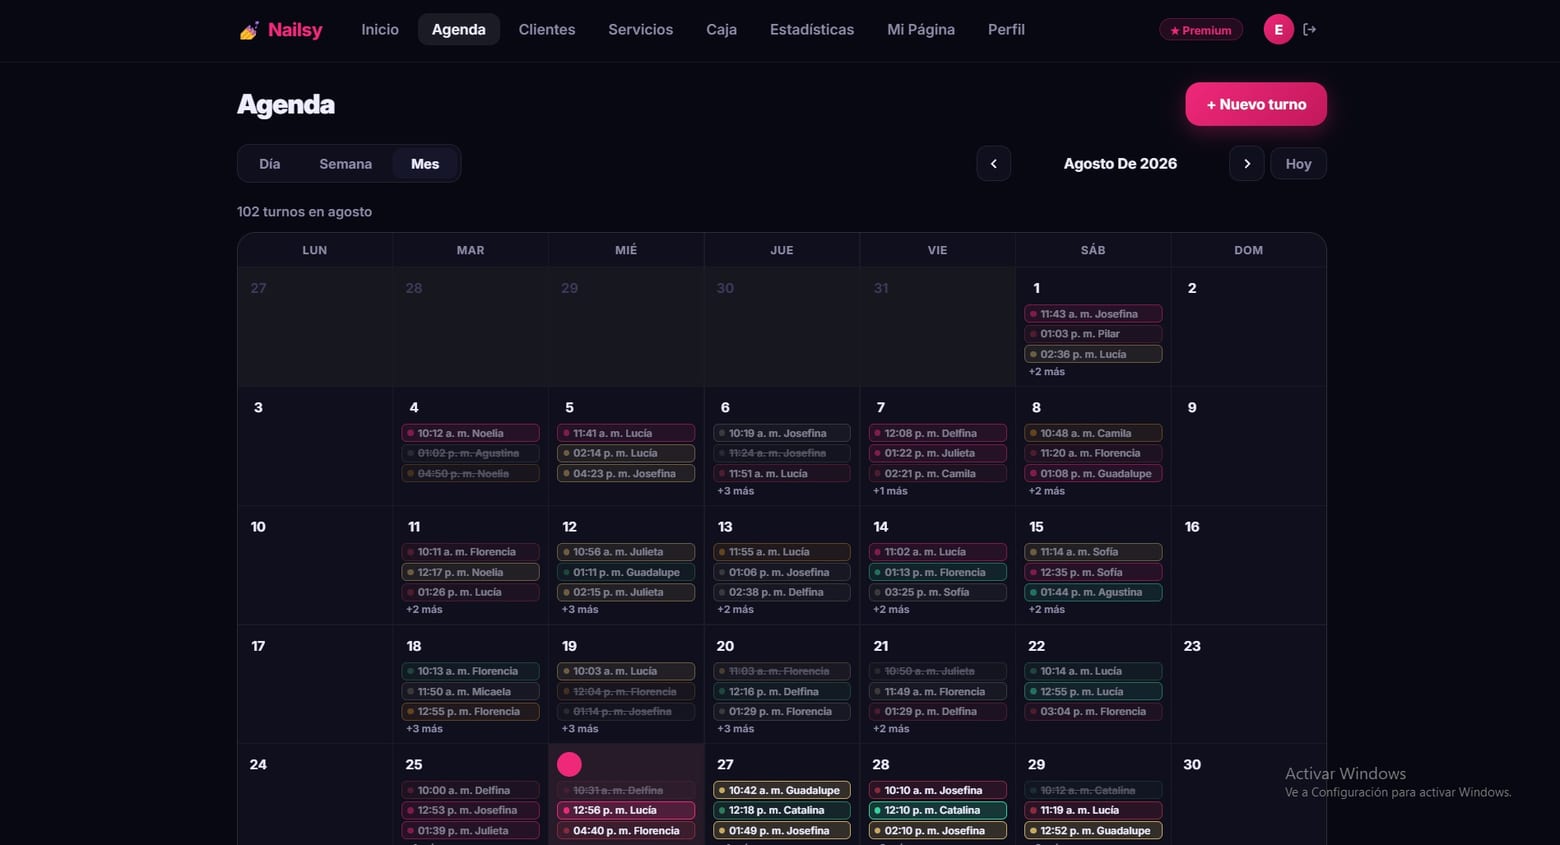Select the "01:03 p. m. Pilar" appointment
The image size is (1560, 845).
pos(1093,334)
